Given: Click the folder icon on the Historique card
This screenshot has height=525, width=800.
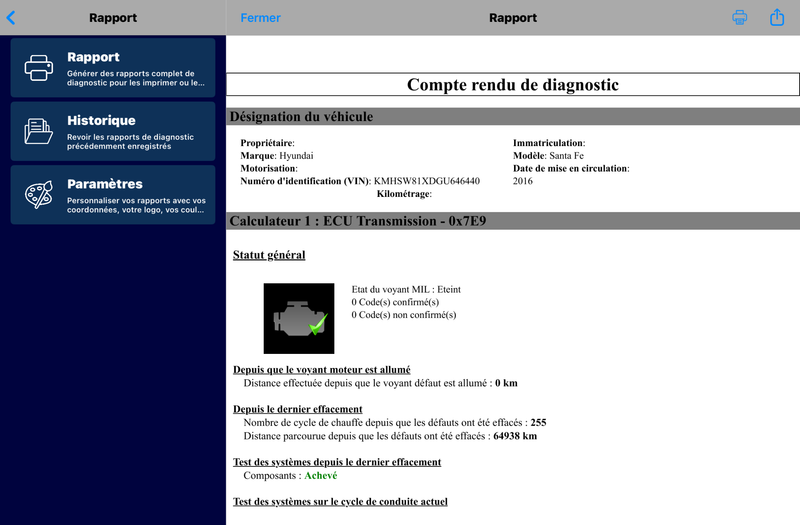Looking at the screenshot, I should pyautogui.click(x=39, y=131).
